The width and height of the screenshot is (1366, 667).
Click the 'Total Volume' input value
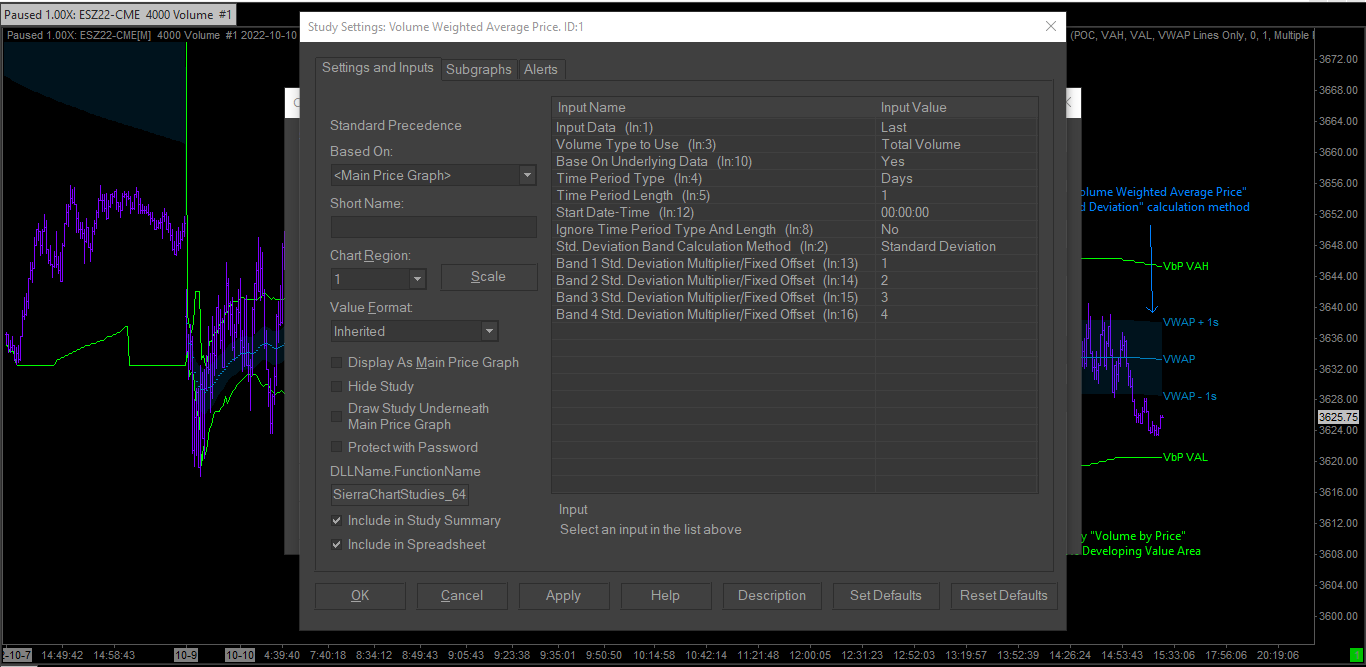(920, 144)
